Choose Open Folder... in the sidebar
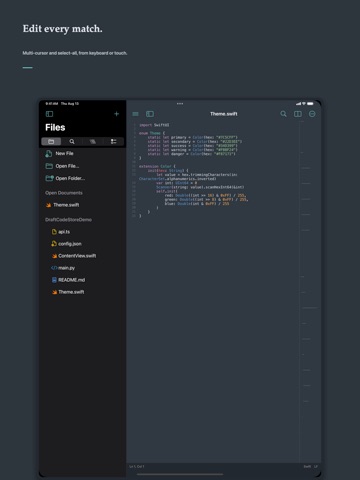 70,178
